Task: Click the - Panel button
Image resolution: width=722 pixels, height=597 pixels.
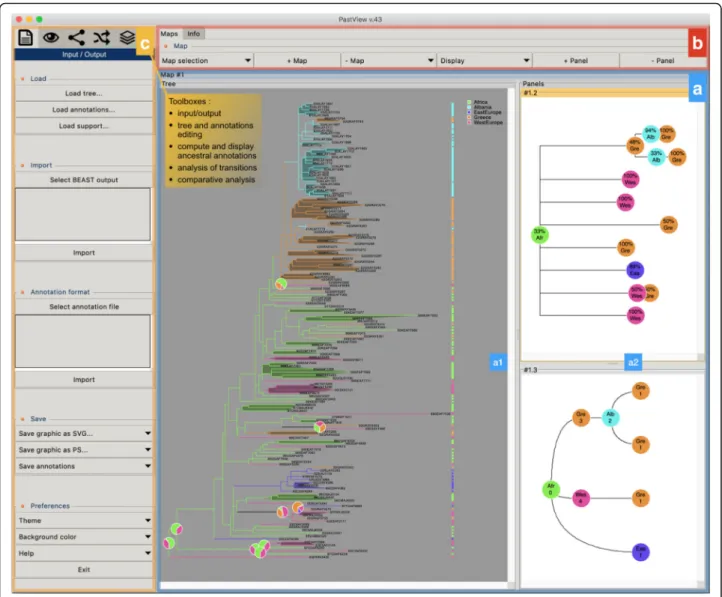Action: point(663,60)
